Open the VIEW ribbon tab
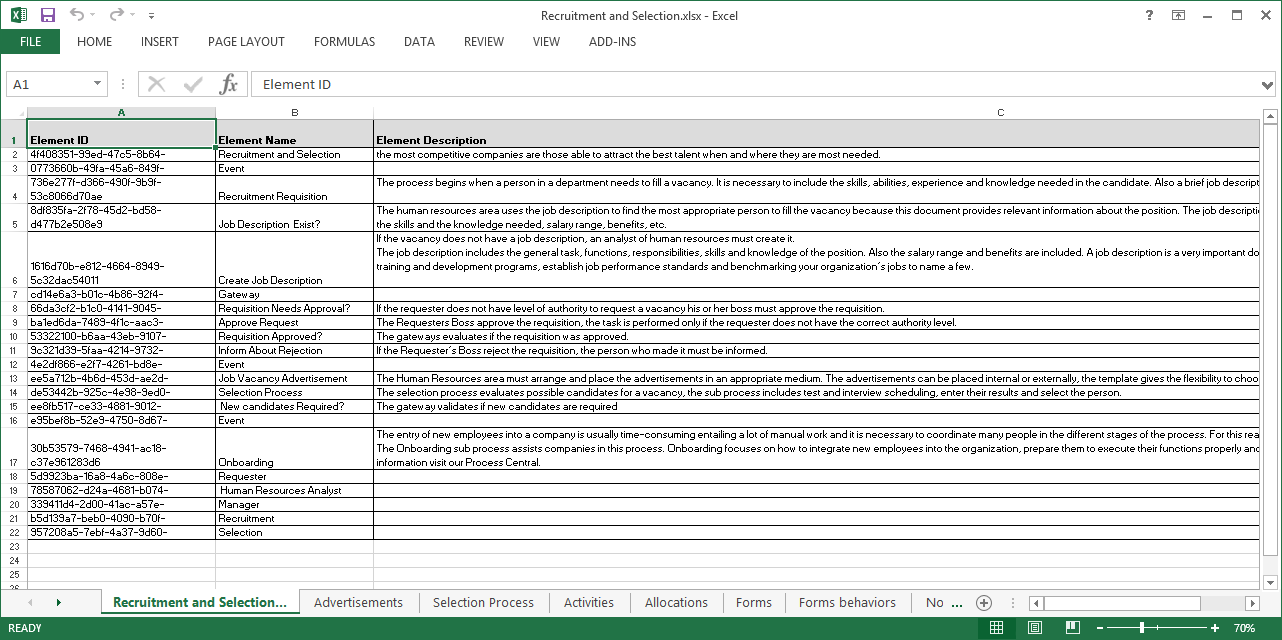Screen dimensions: 1282x640 pos(546,42)
